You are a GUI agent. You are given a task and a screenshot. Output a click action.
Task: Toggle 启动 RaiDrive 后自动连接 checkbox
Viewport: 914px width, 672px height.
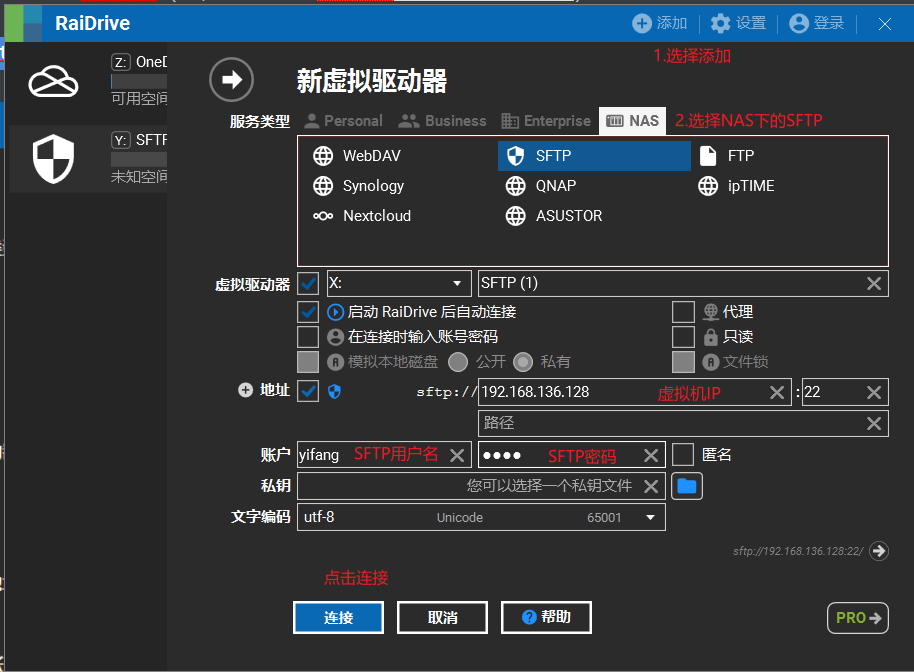click(x=308, y=312)
